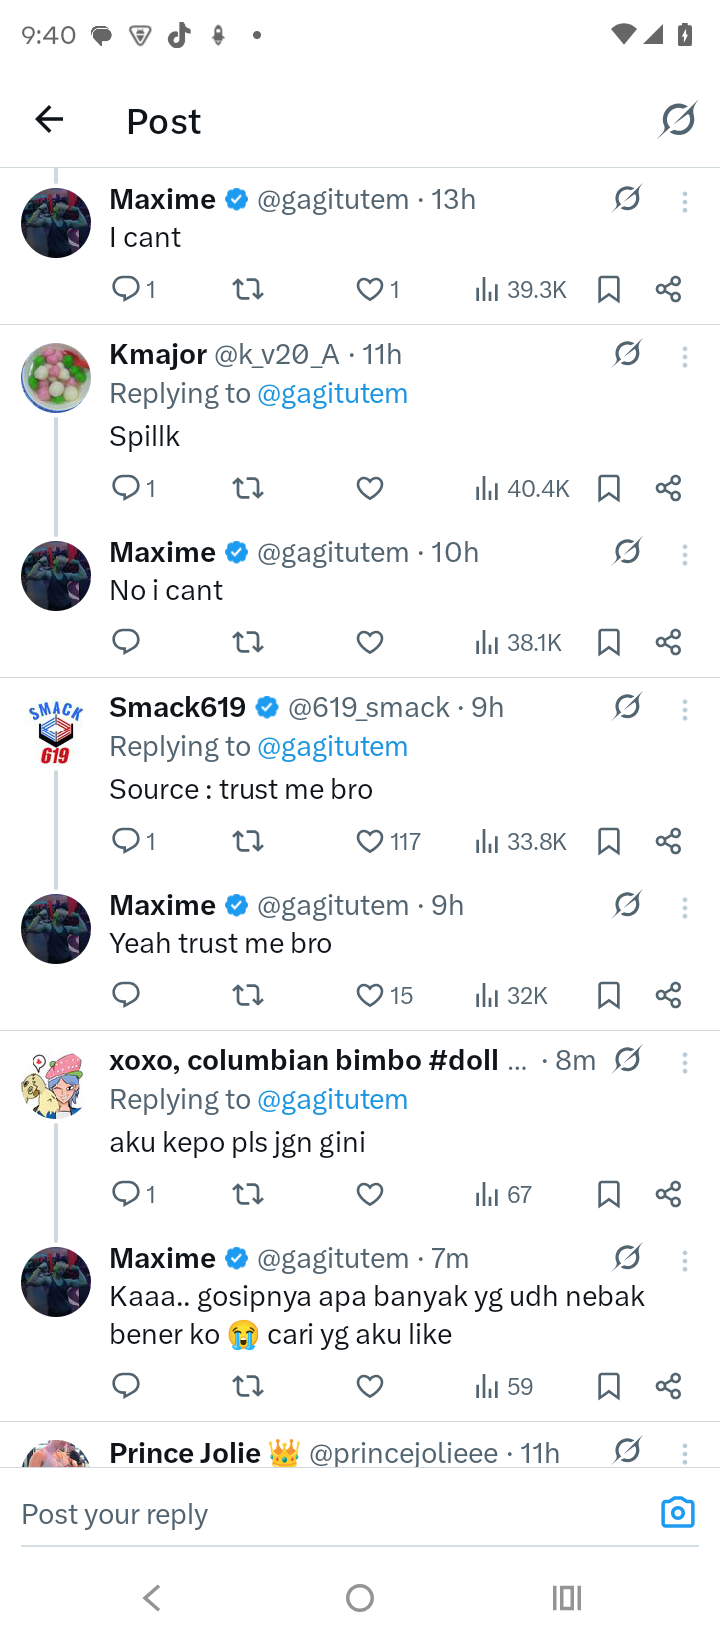720x1640 pixels.
Task: Tap Grok icon on Kmajor's reply
Action: click(x=627, y=354)
